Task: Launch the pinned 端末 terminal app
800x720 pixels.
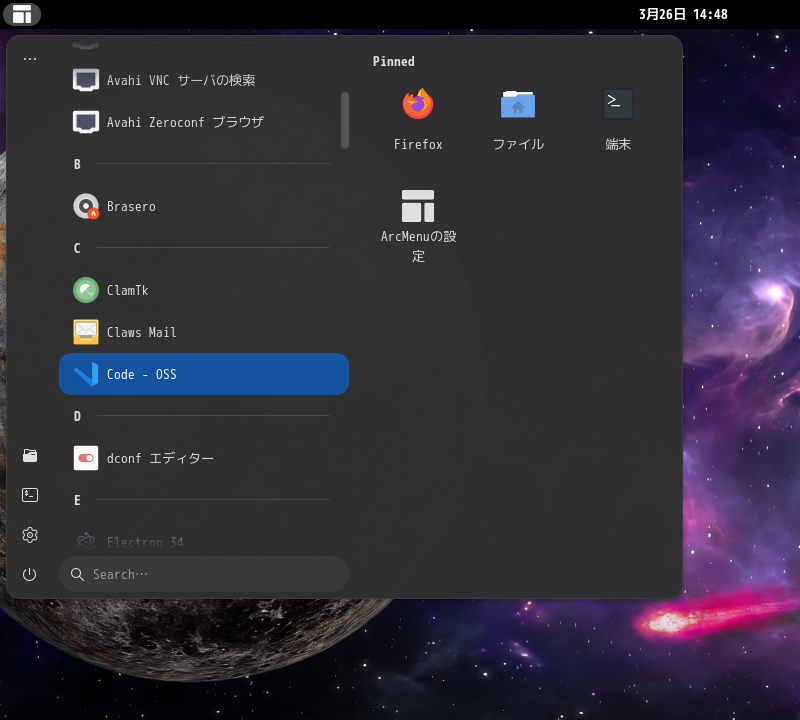Action: pyautogui.click(x=618, y=118)
